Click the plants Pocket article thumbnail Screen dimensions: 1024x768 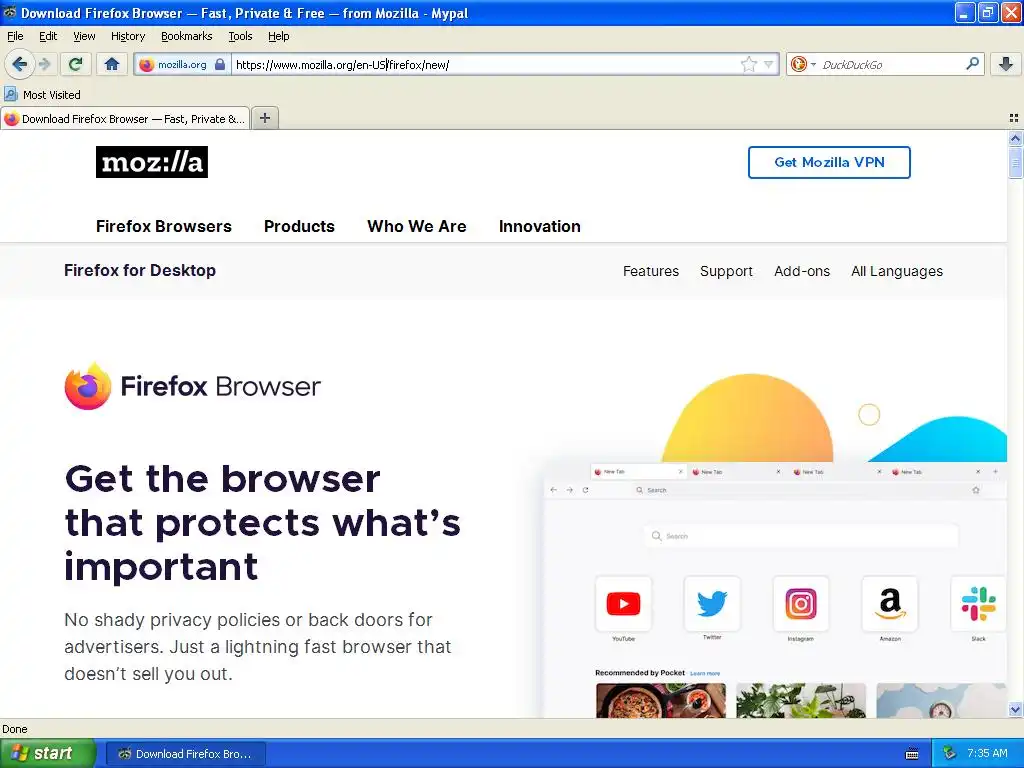pyautogui.click(x=801, y=701)
